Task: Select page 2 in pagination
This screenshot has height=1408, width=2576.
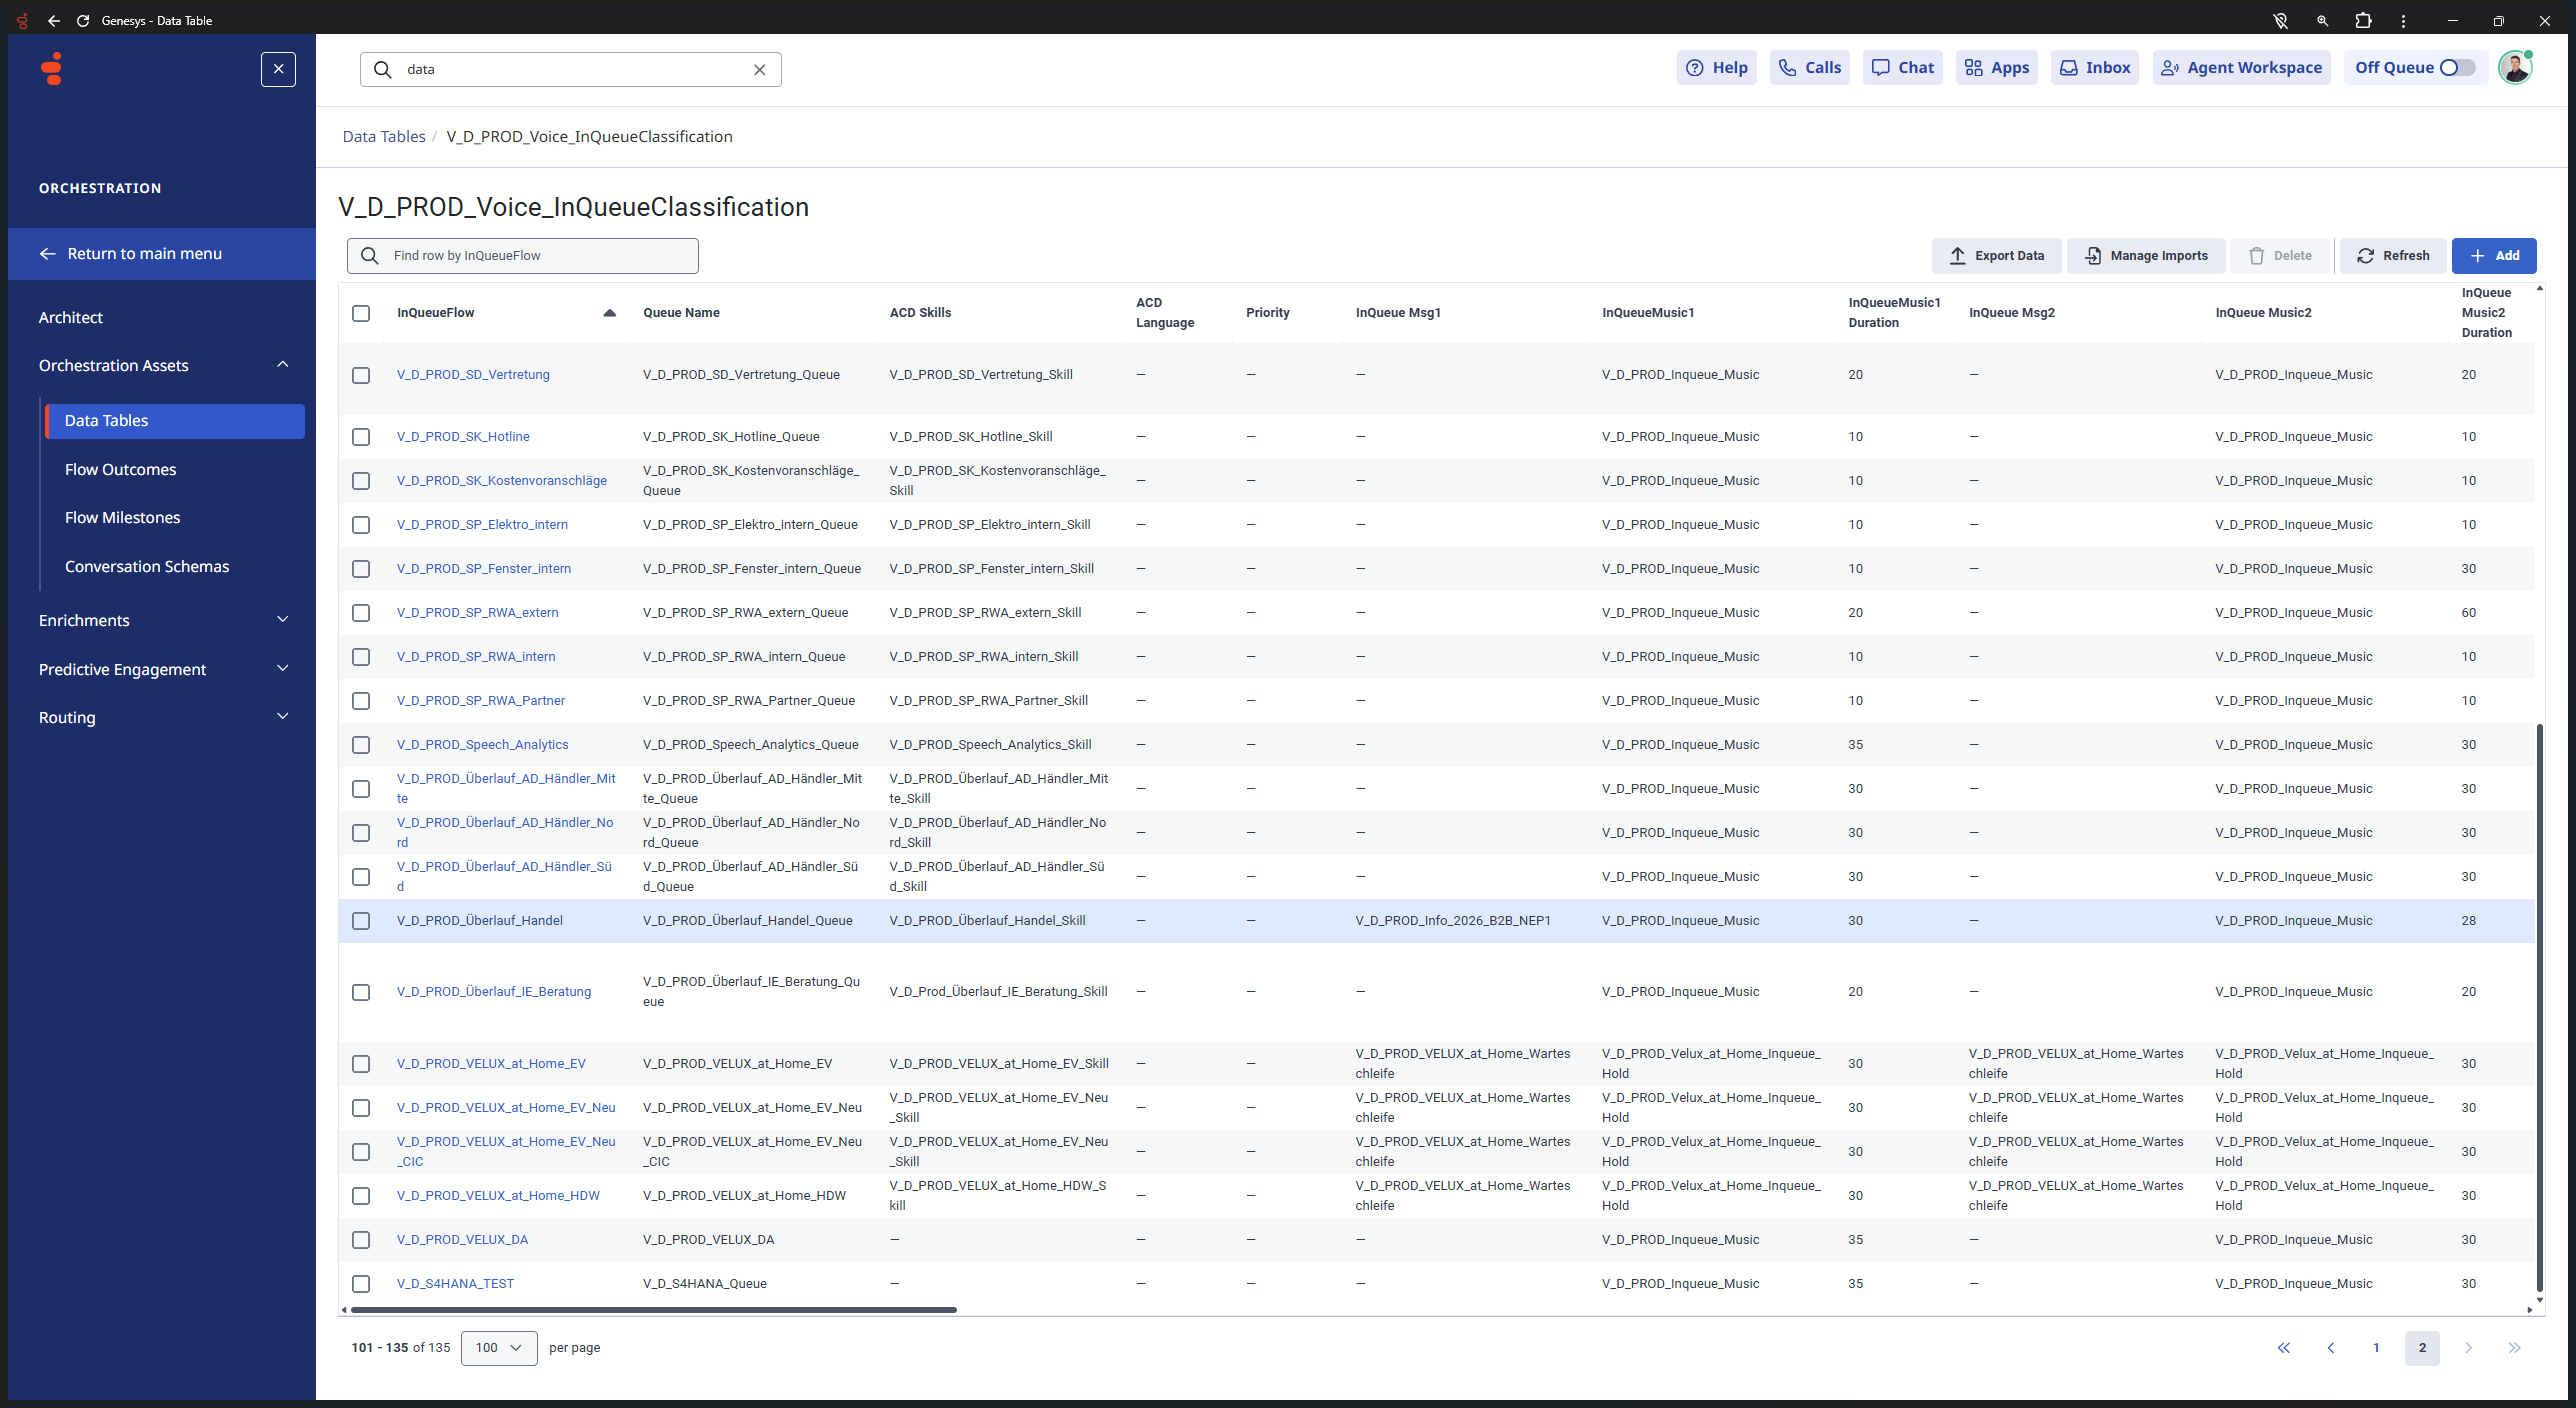Action: pyautogui.click(x=2422, y=1348)
